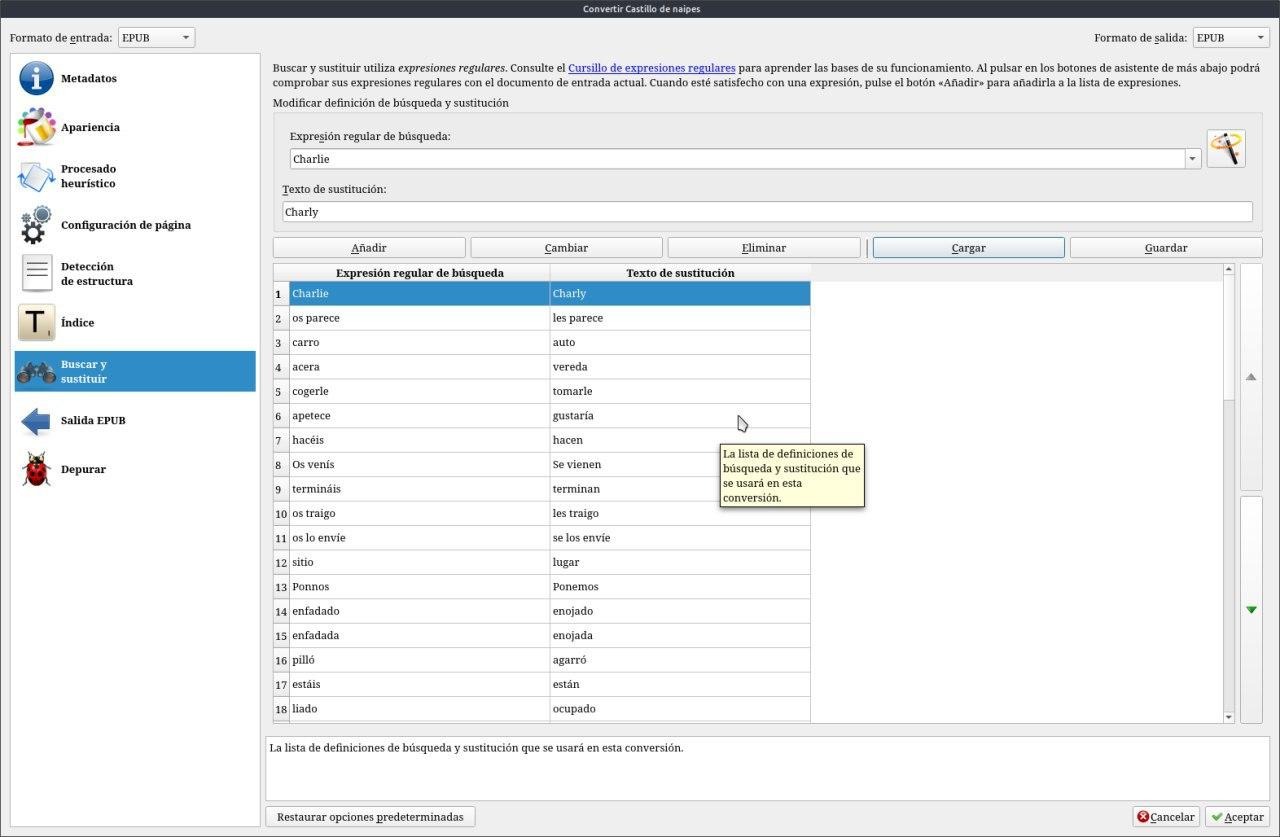The width and height of the screenshot is (1280, 837).
Task: Click the 'auto' replacement cell
Action: 680,342
